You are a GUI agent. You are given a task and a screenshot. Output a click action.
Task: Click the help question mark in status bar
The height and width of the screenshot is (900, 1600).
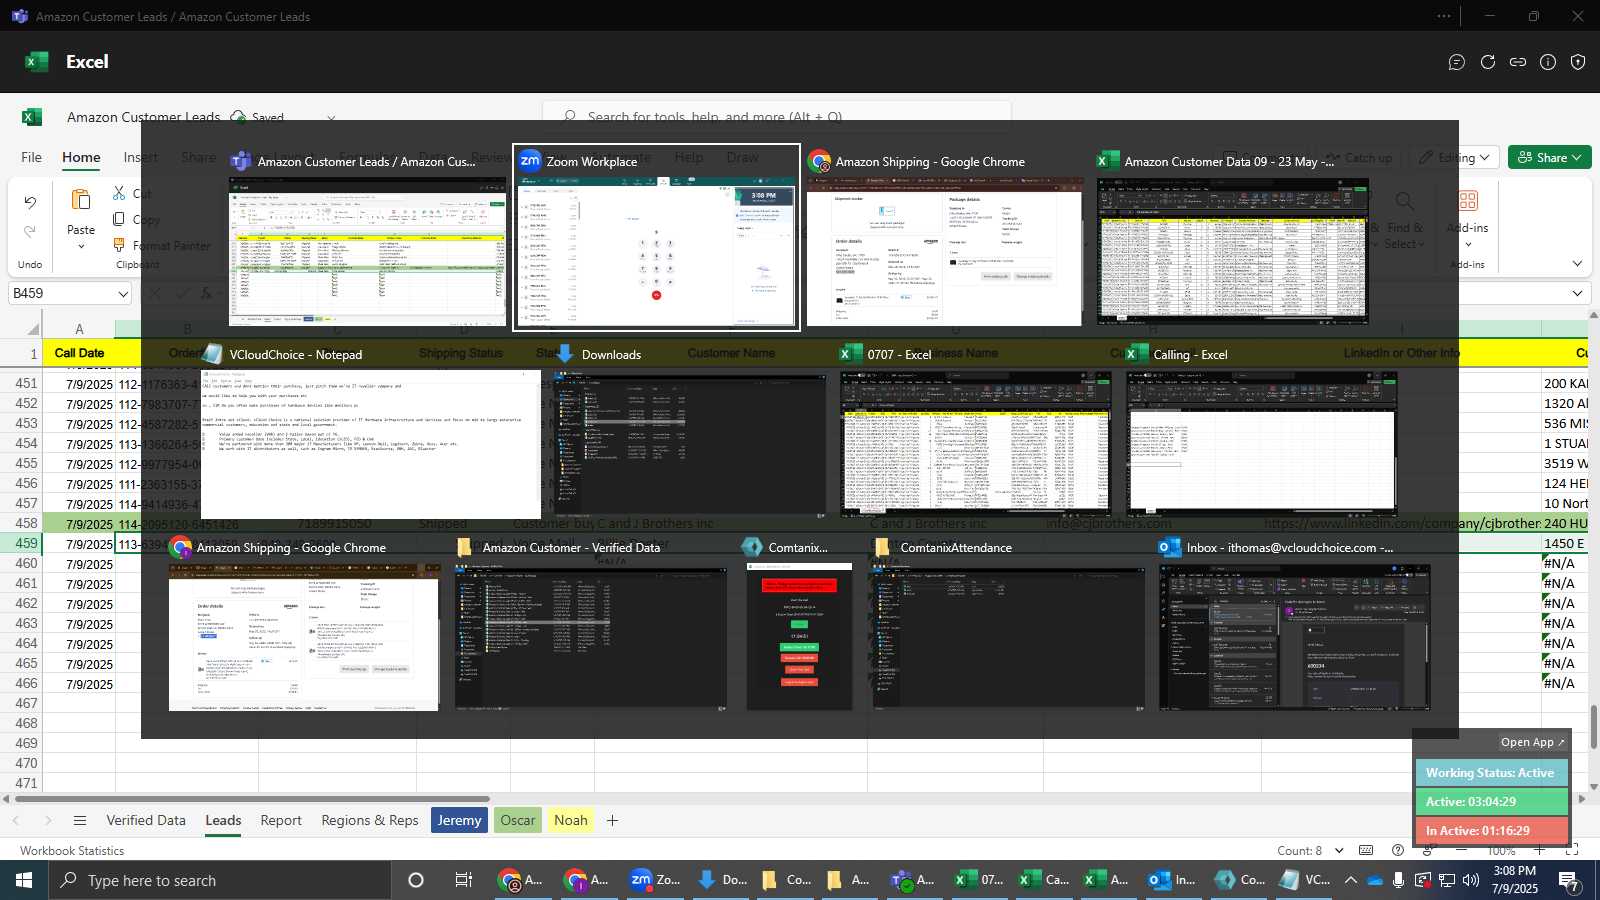click(1398, 851)
